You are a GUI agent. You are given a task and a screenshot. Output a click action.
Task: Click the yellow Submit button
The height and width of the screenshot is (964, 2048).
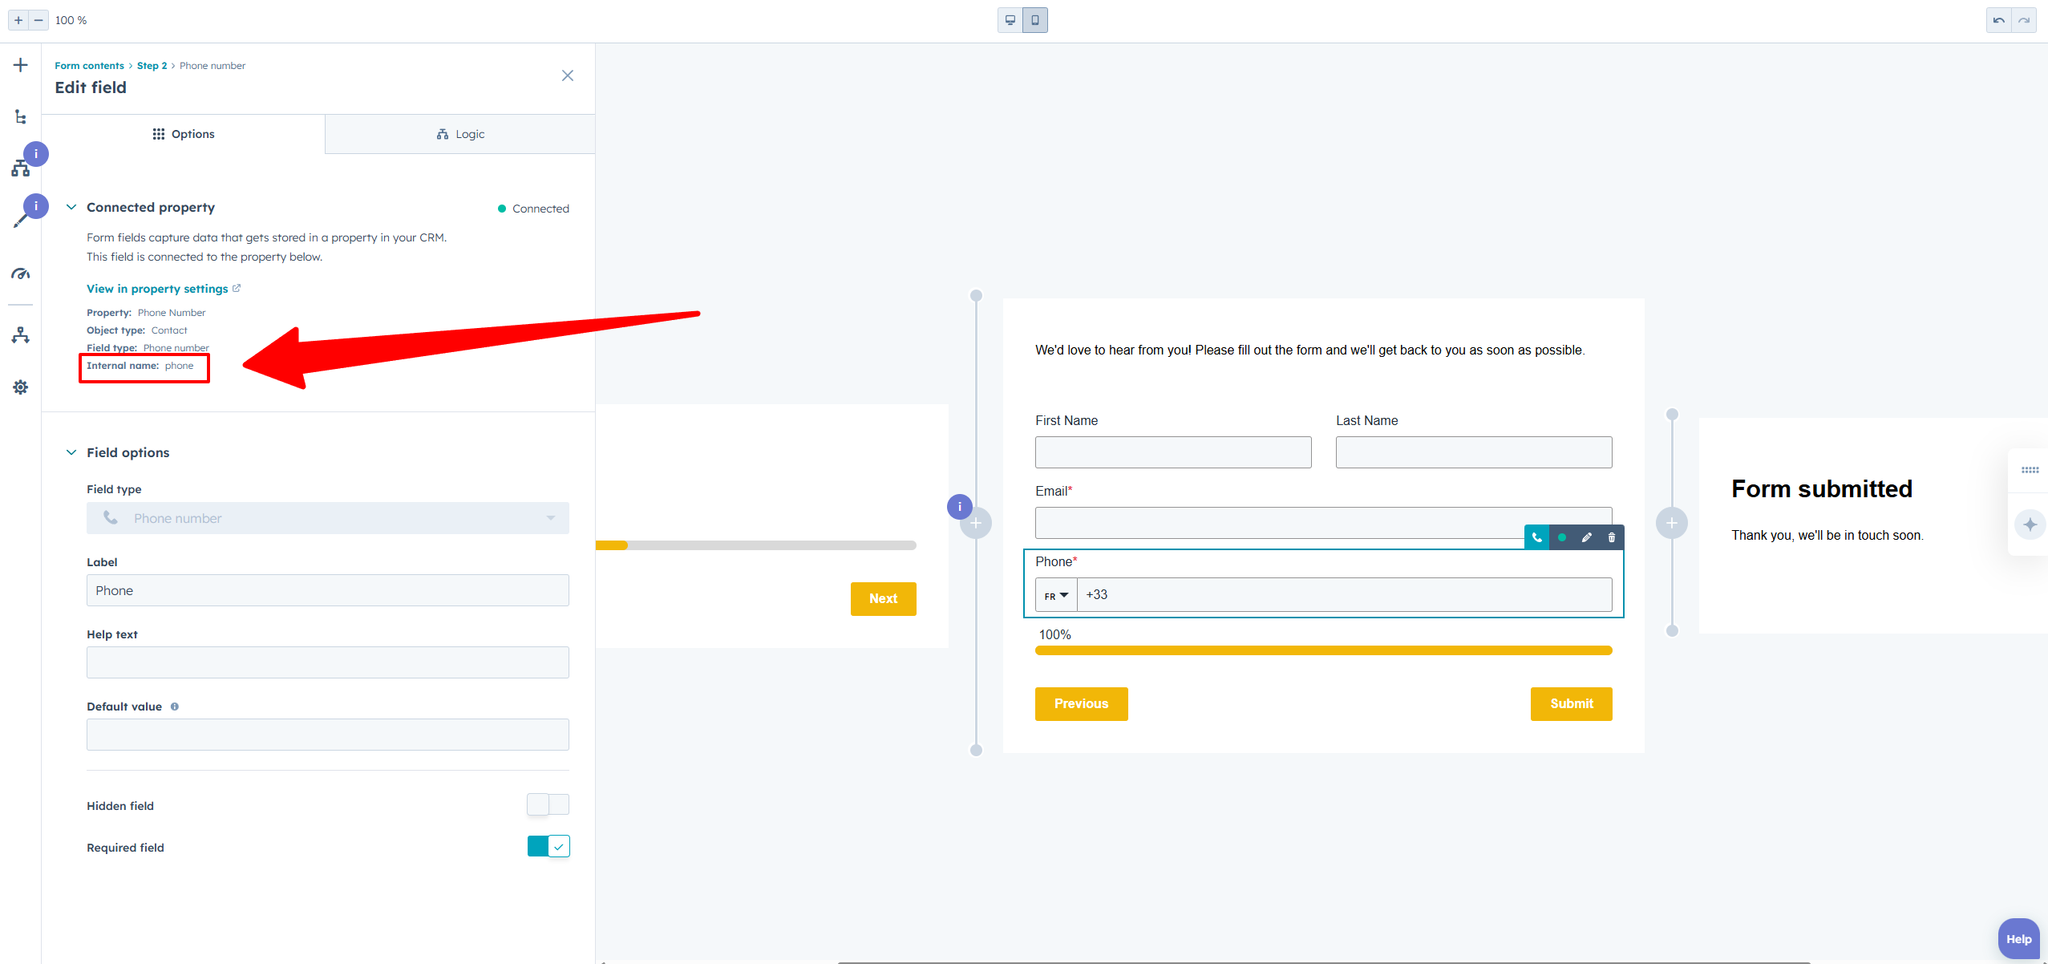point(1571,704)
